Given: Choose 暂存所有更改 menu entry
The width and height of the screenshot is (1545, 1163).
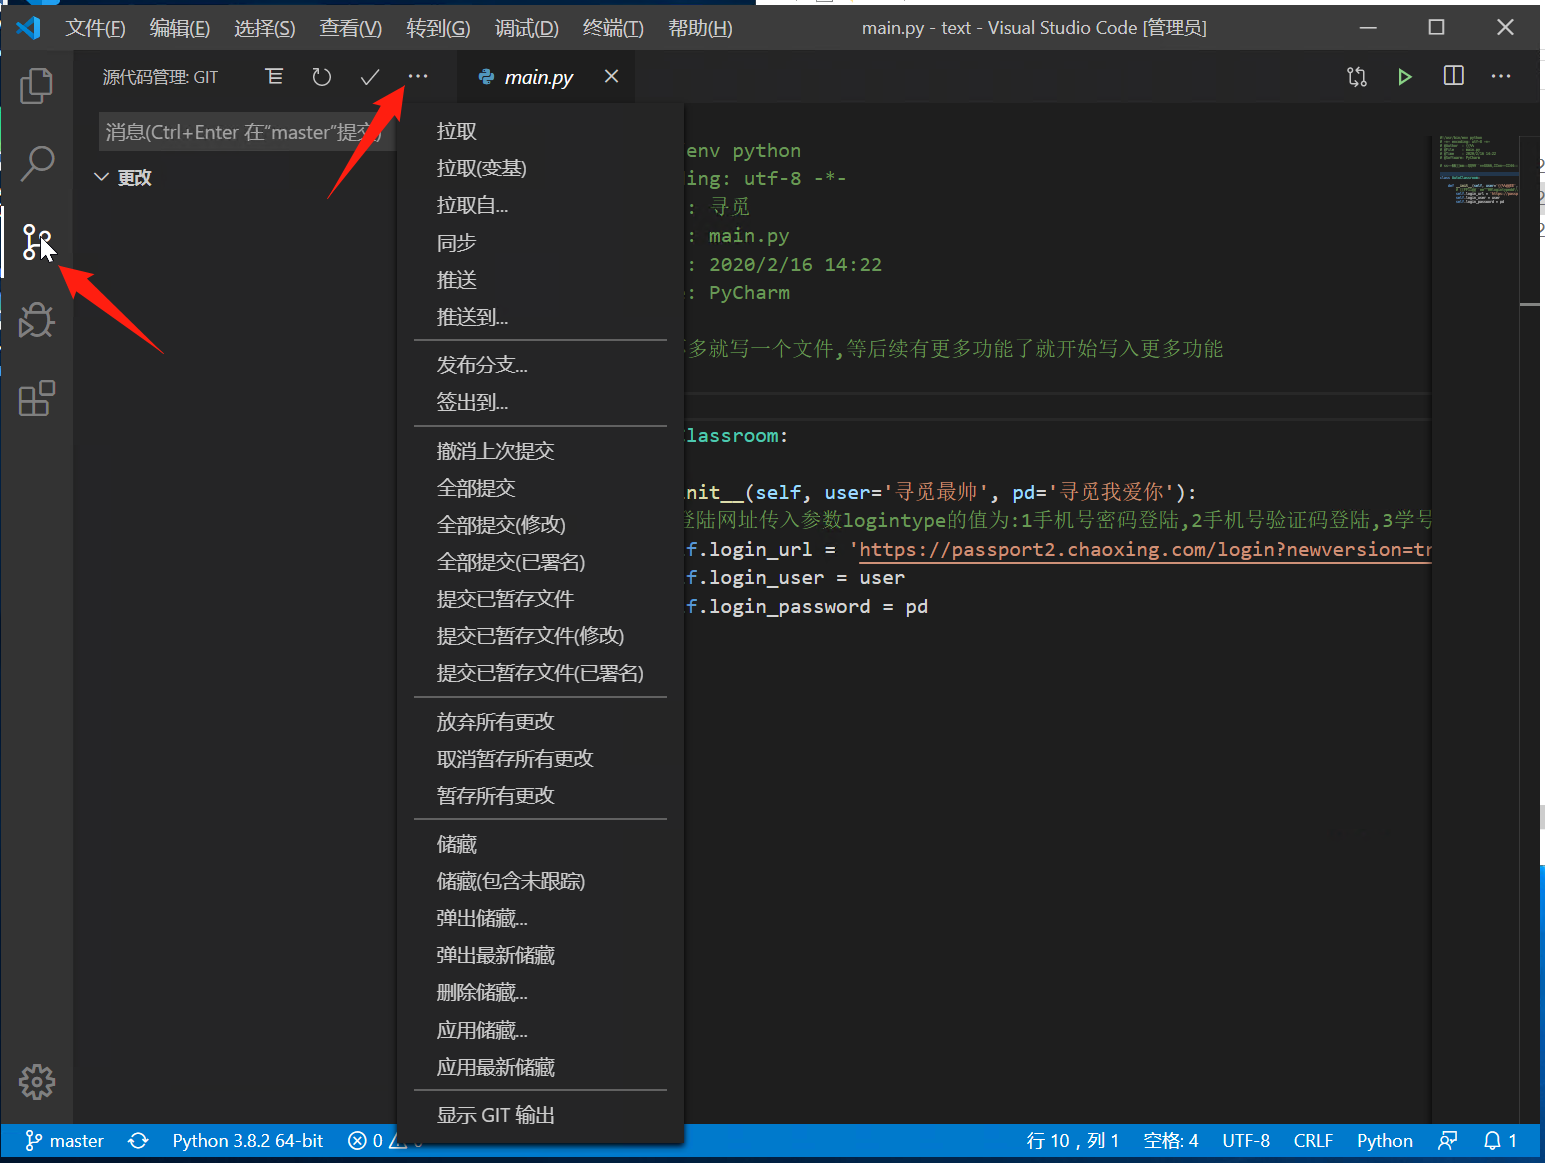Looking at the screenshot, I should pyautogui.click(x=540, y=796).
